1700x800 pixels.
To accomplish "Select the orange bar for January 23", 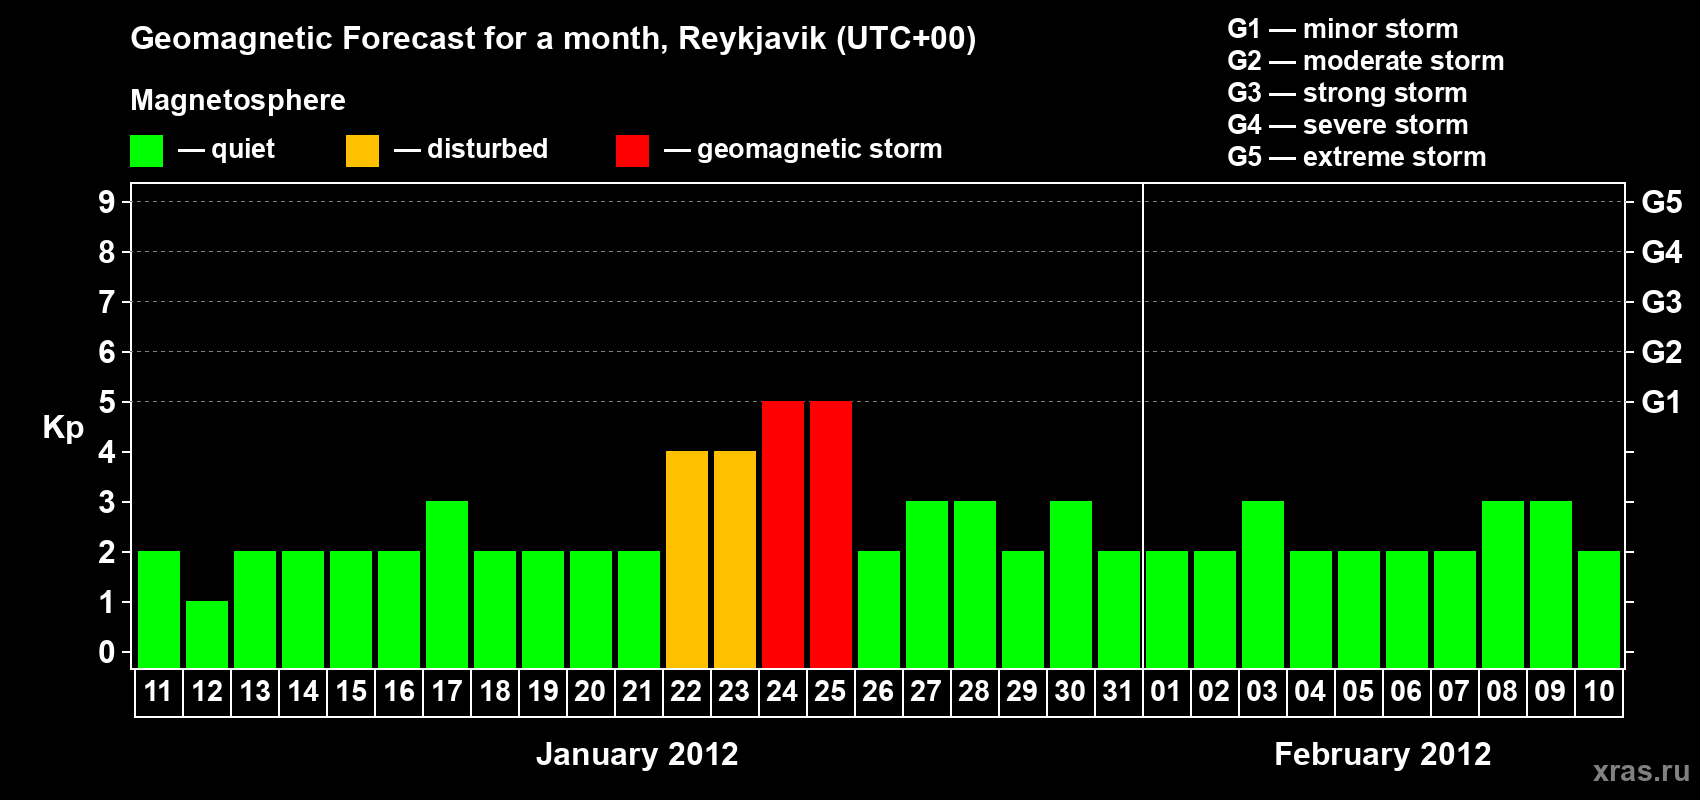I will 735,559.
